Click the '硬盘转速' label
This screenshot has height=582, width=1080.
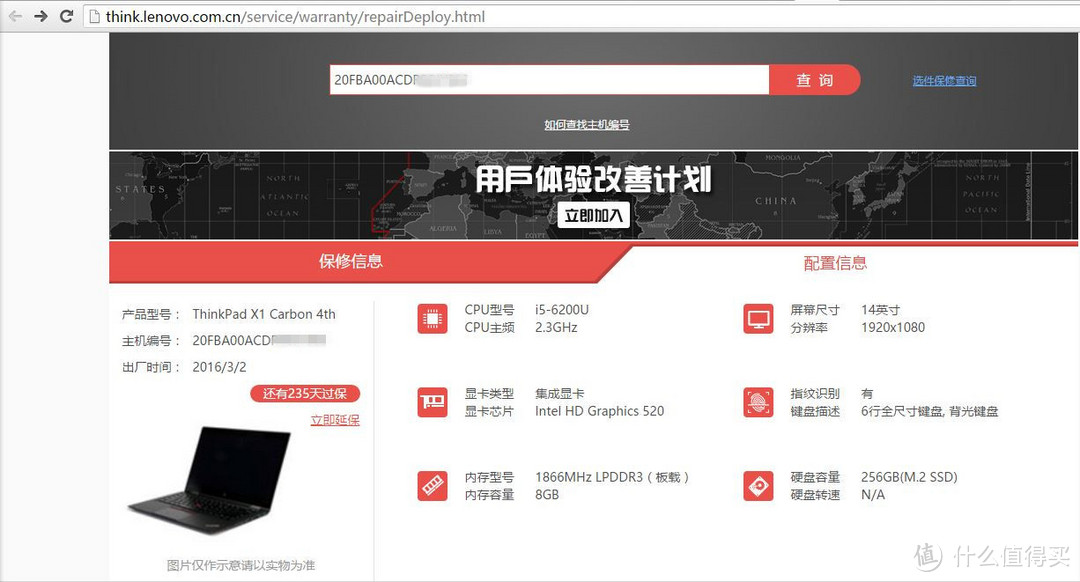point(815,495)
